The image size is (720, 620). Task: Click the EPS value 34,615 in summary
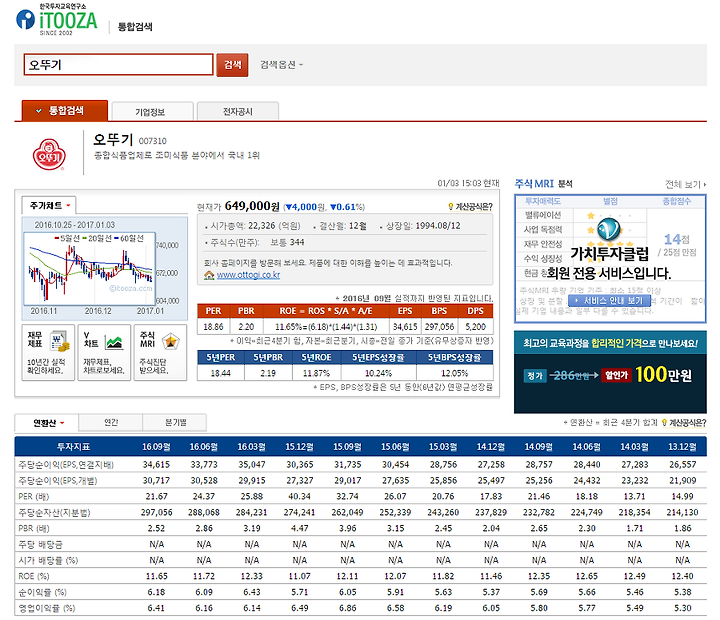tap(405, 327)
